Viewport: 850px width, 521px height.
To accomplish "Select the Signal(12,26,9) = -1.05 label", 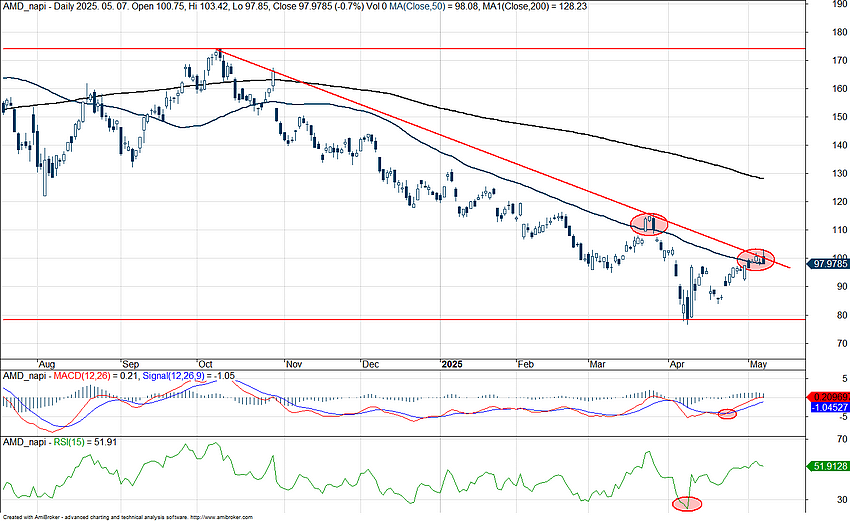I will (188, 376).
